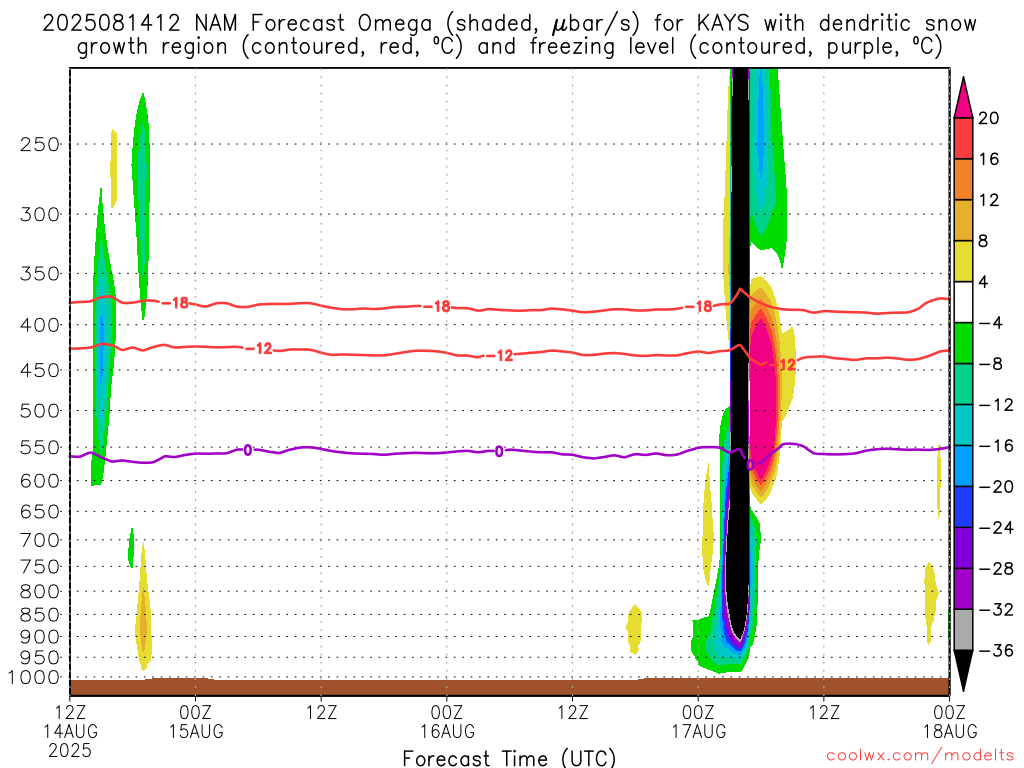Click the 600 pressure level label
The height and width of the screenshot is (768, 1024).
(40, 481)
